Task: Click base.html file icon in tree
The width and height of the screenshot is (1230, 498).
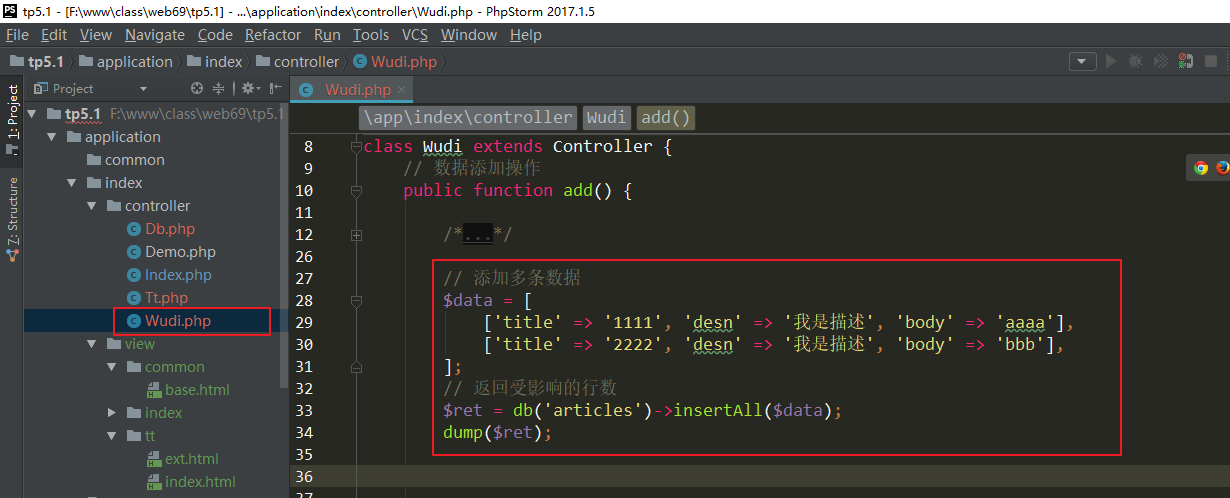Action: pos(154,390)
